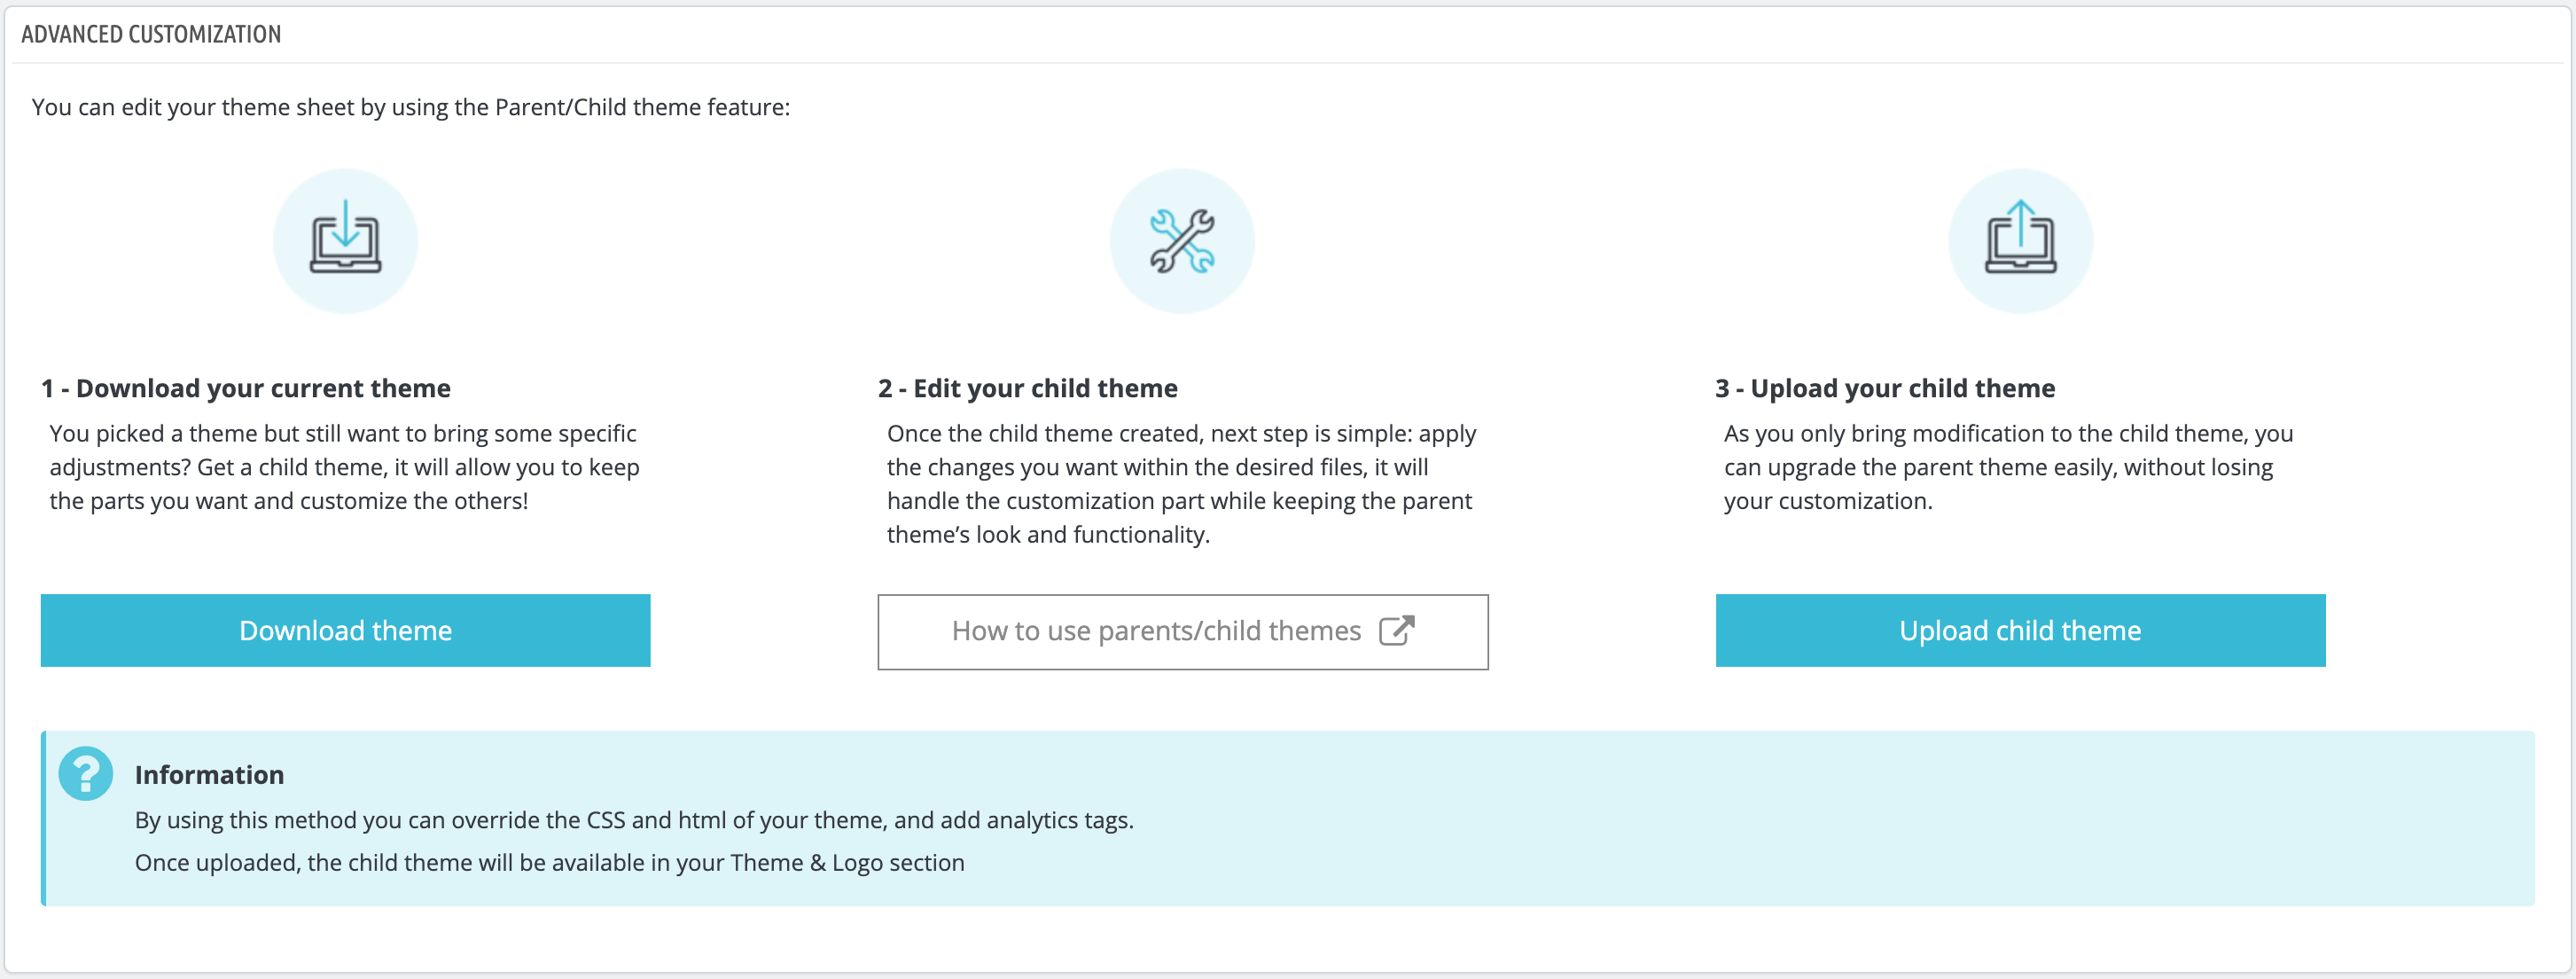Image resolution: width=2576 pixels, height=979 pixels.
Task: Select the '2 - Edit your child theme' heading
Action: click(1028, 388)
